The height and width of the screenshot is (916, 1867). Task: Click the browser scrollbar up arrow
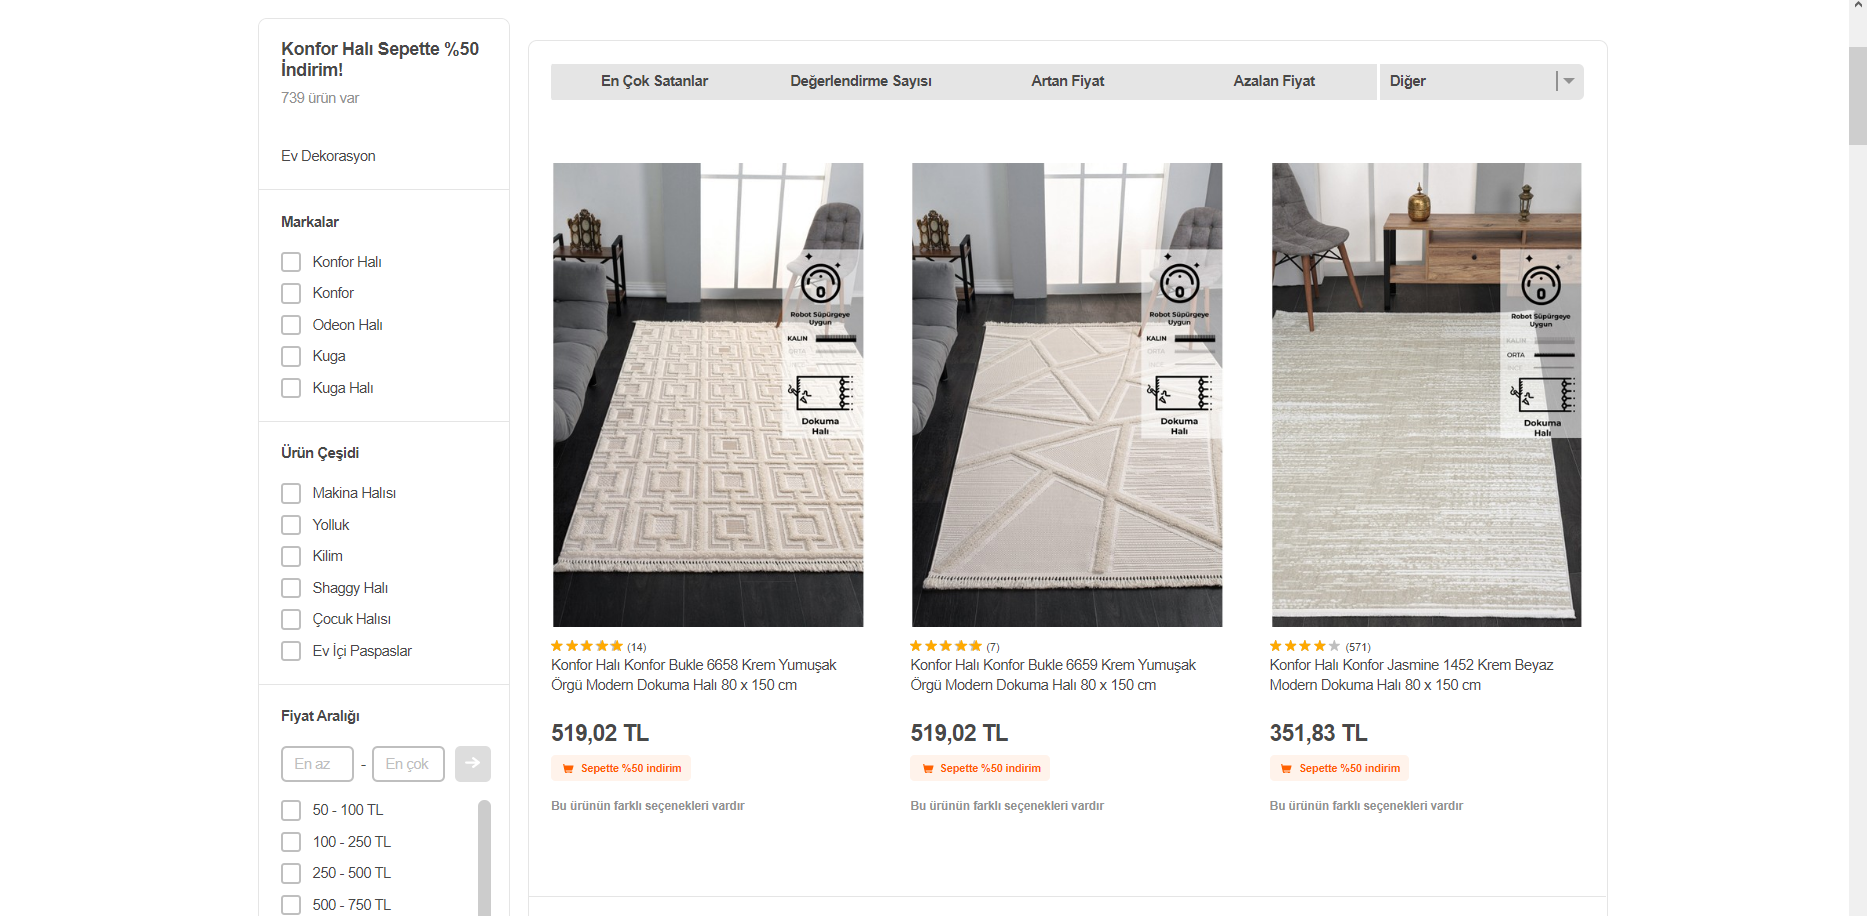click(x=1858, y=7)
